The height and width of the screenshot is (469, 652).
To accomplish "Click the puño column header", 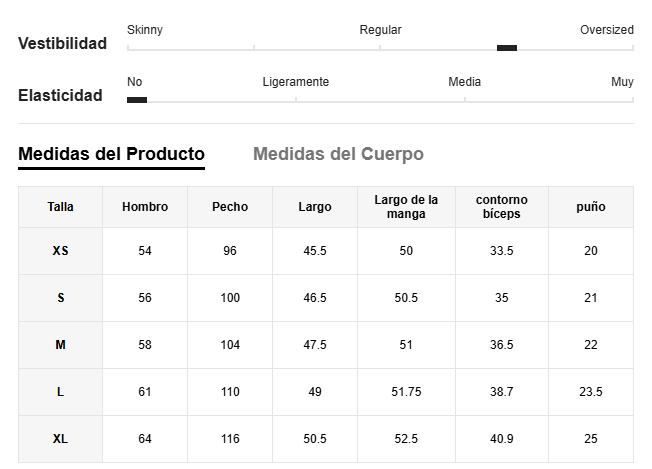I will [591, 207].
